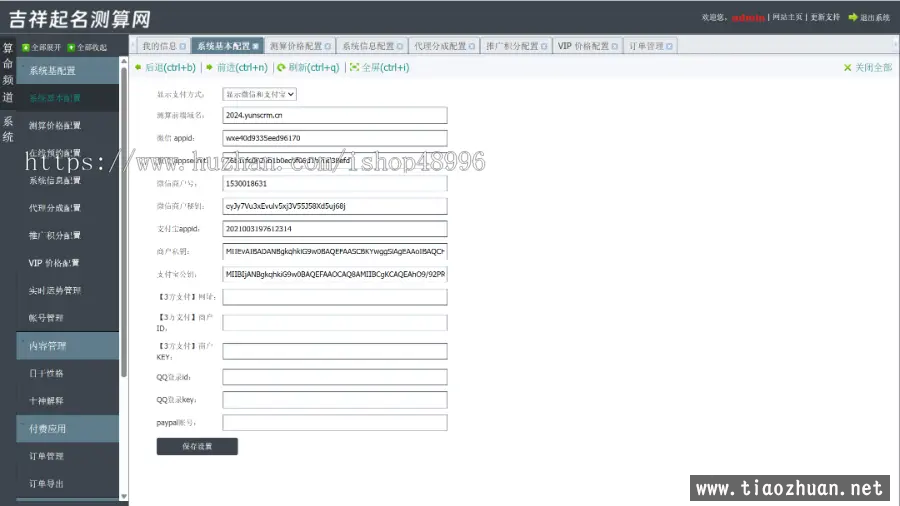Viewport: 900px width, 506px height.
Task: Close the 订单管理 tab using its icon
Action: coord(669,46)
